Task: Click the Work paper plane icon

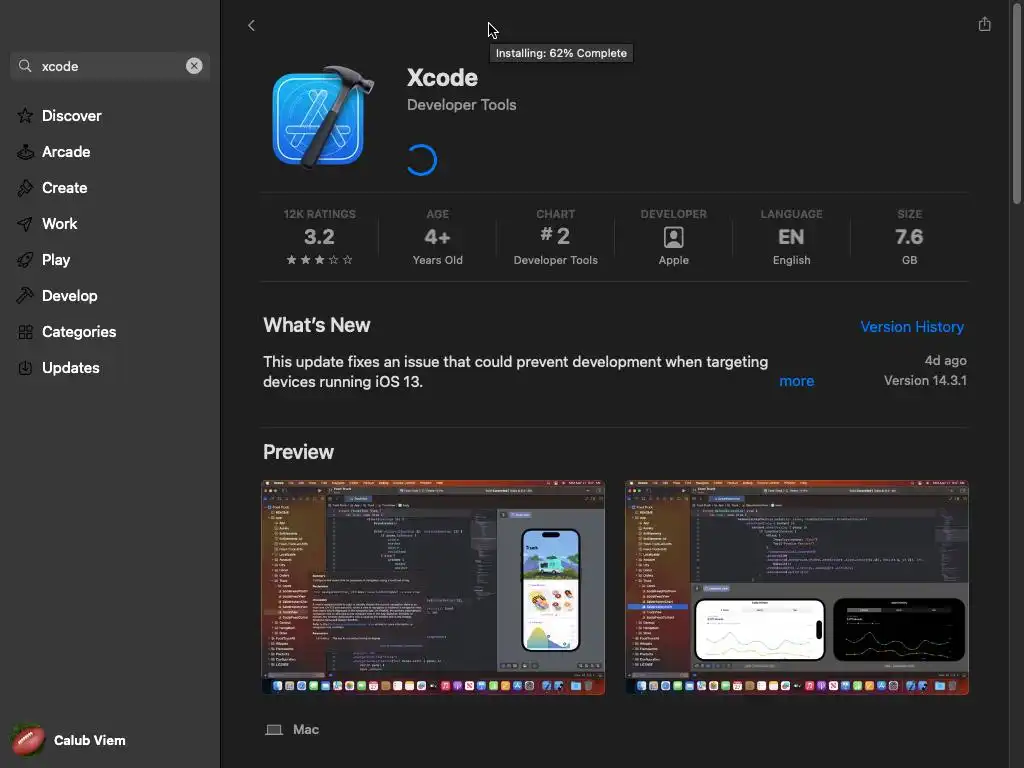Action: pyautogui.click(x=25, y=224)
